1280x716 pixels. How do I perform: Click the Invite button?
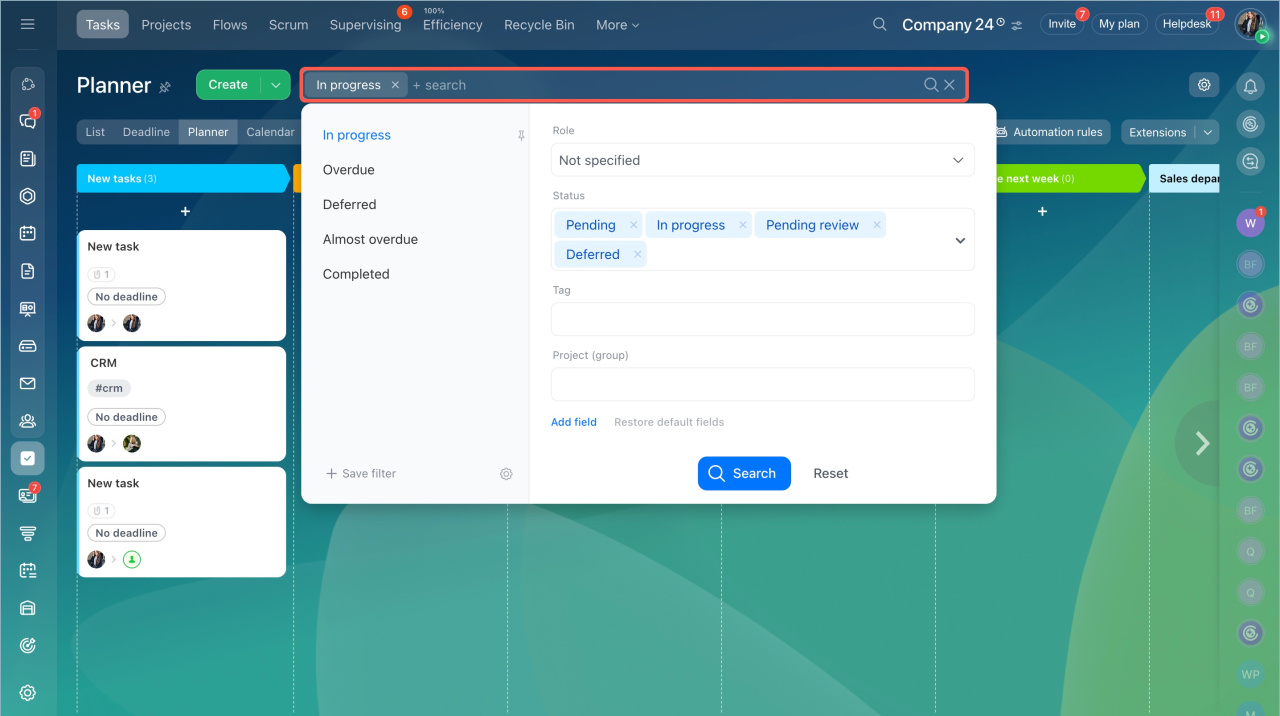1061,24
